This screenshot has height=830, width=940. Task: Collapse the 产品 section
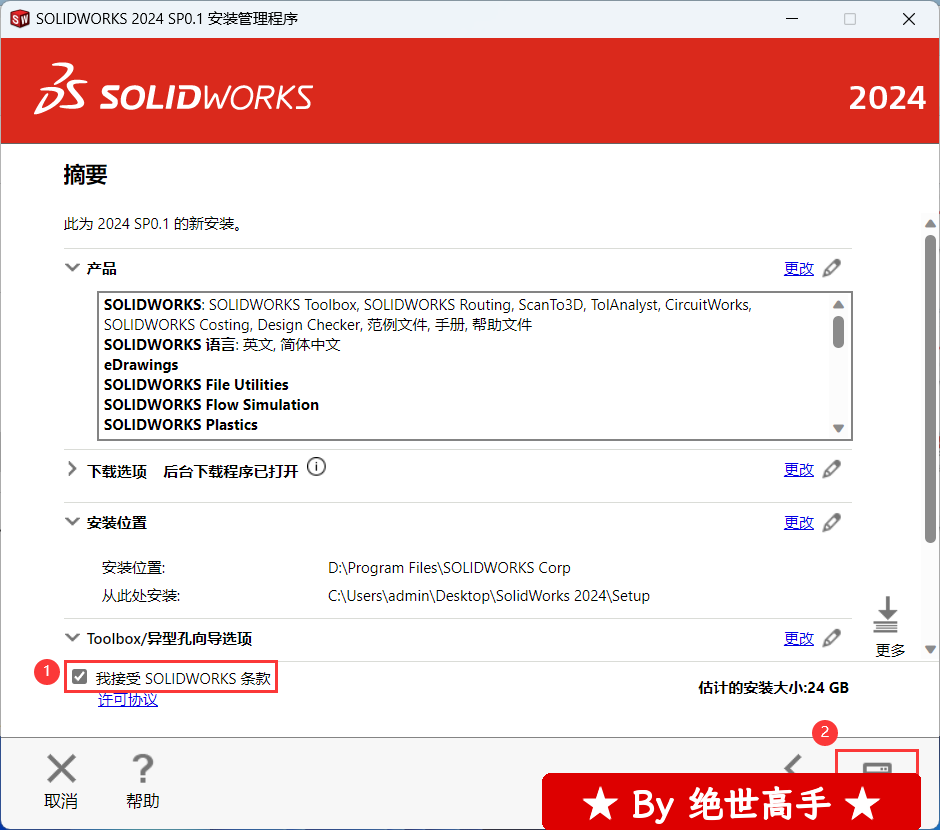click(72, 267)
